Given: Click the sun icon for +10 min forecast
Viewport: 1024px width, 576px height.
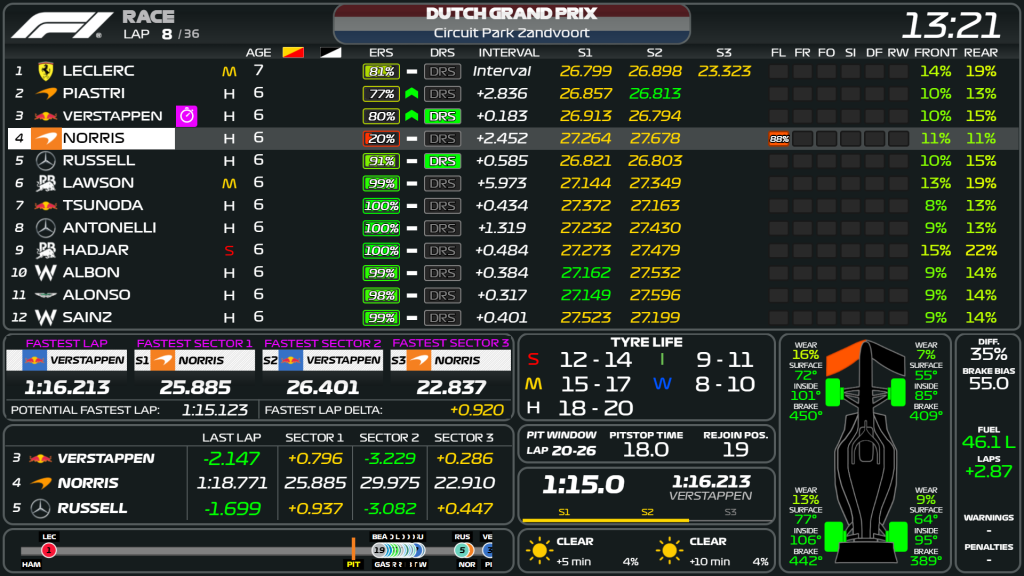Looking at the screenshot, I should (669, 551).
